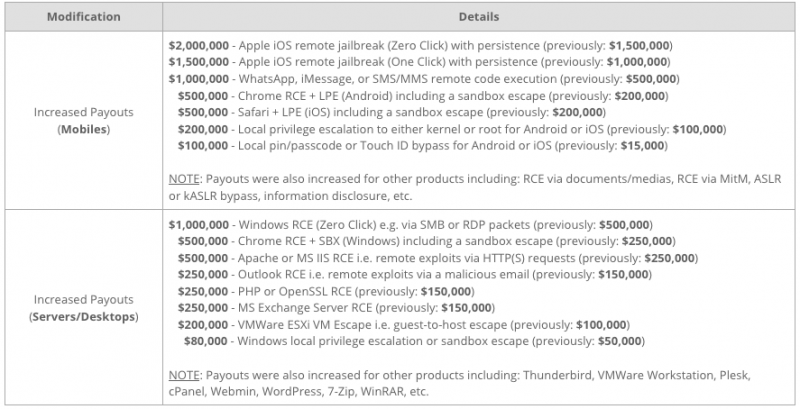The image size is (800, 409).
Task: Click the Modification column header
Action: (83, 17)
